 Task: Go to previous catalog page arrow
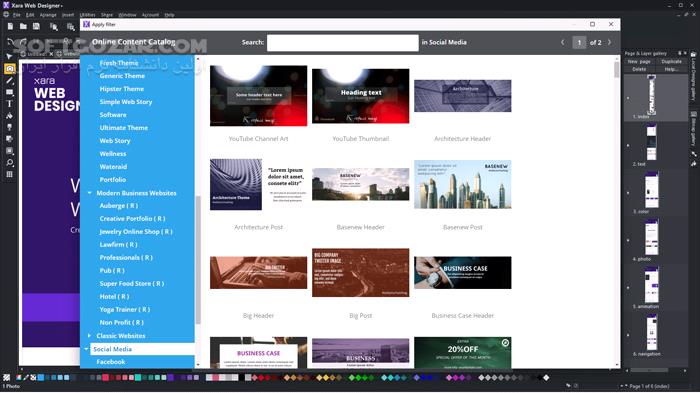tap(562, 42)
